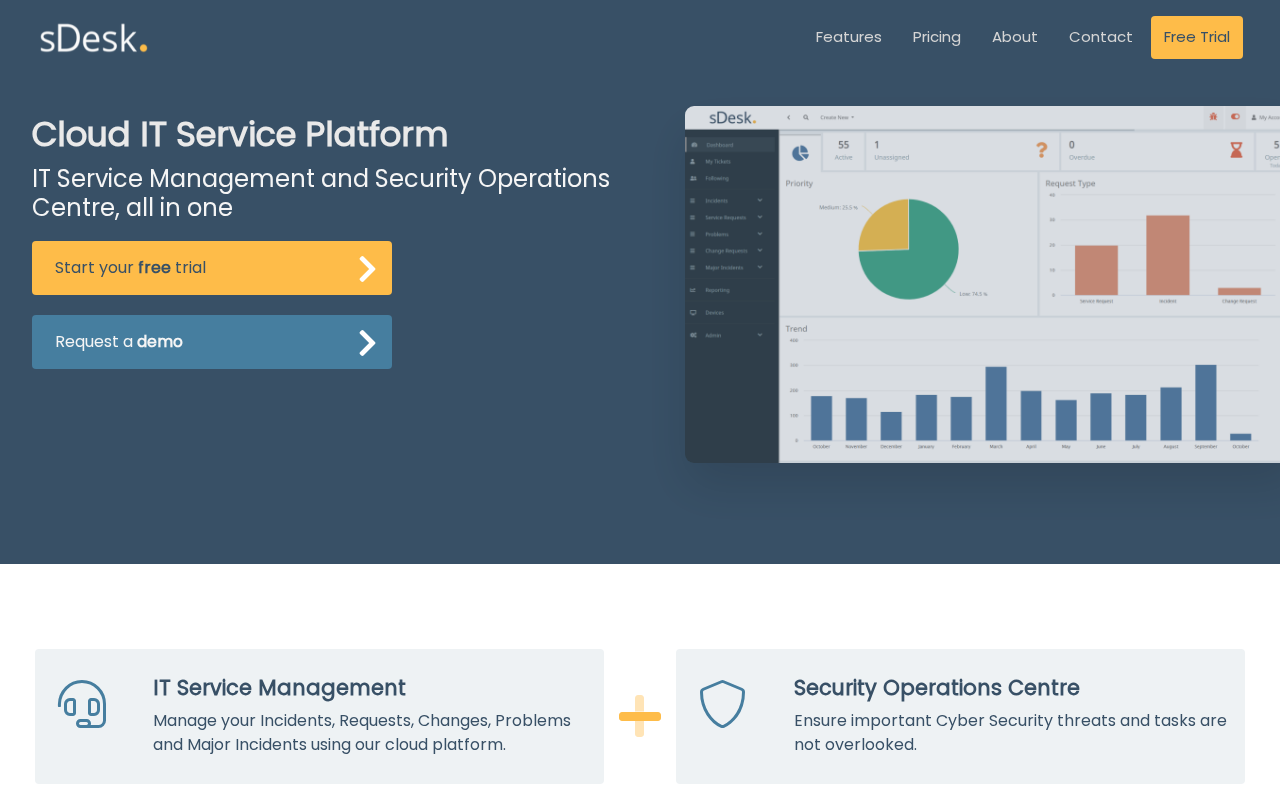Click the sDesk logo in the header
Screen dimensions: 1280x800
point(93,38)
